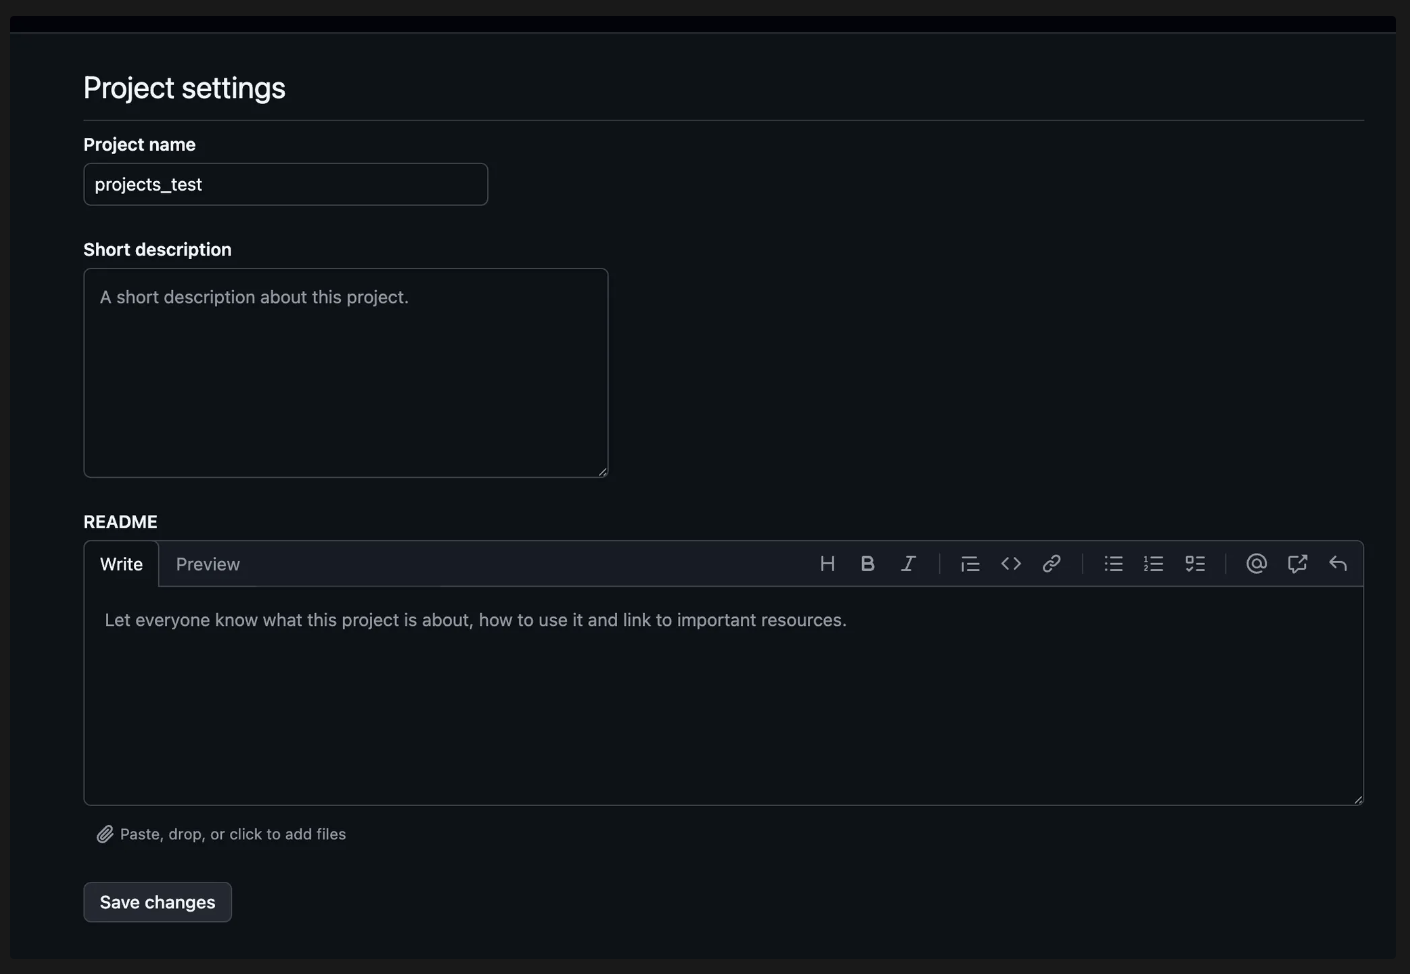Create a numbered list in README

point(1153,563)
